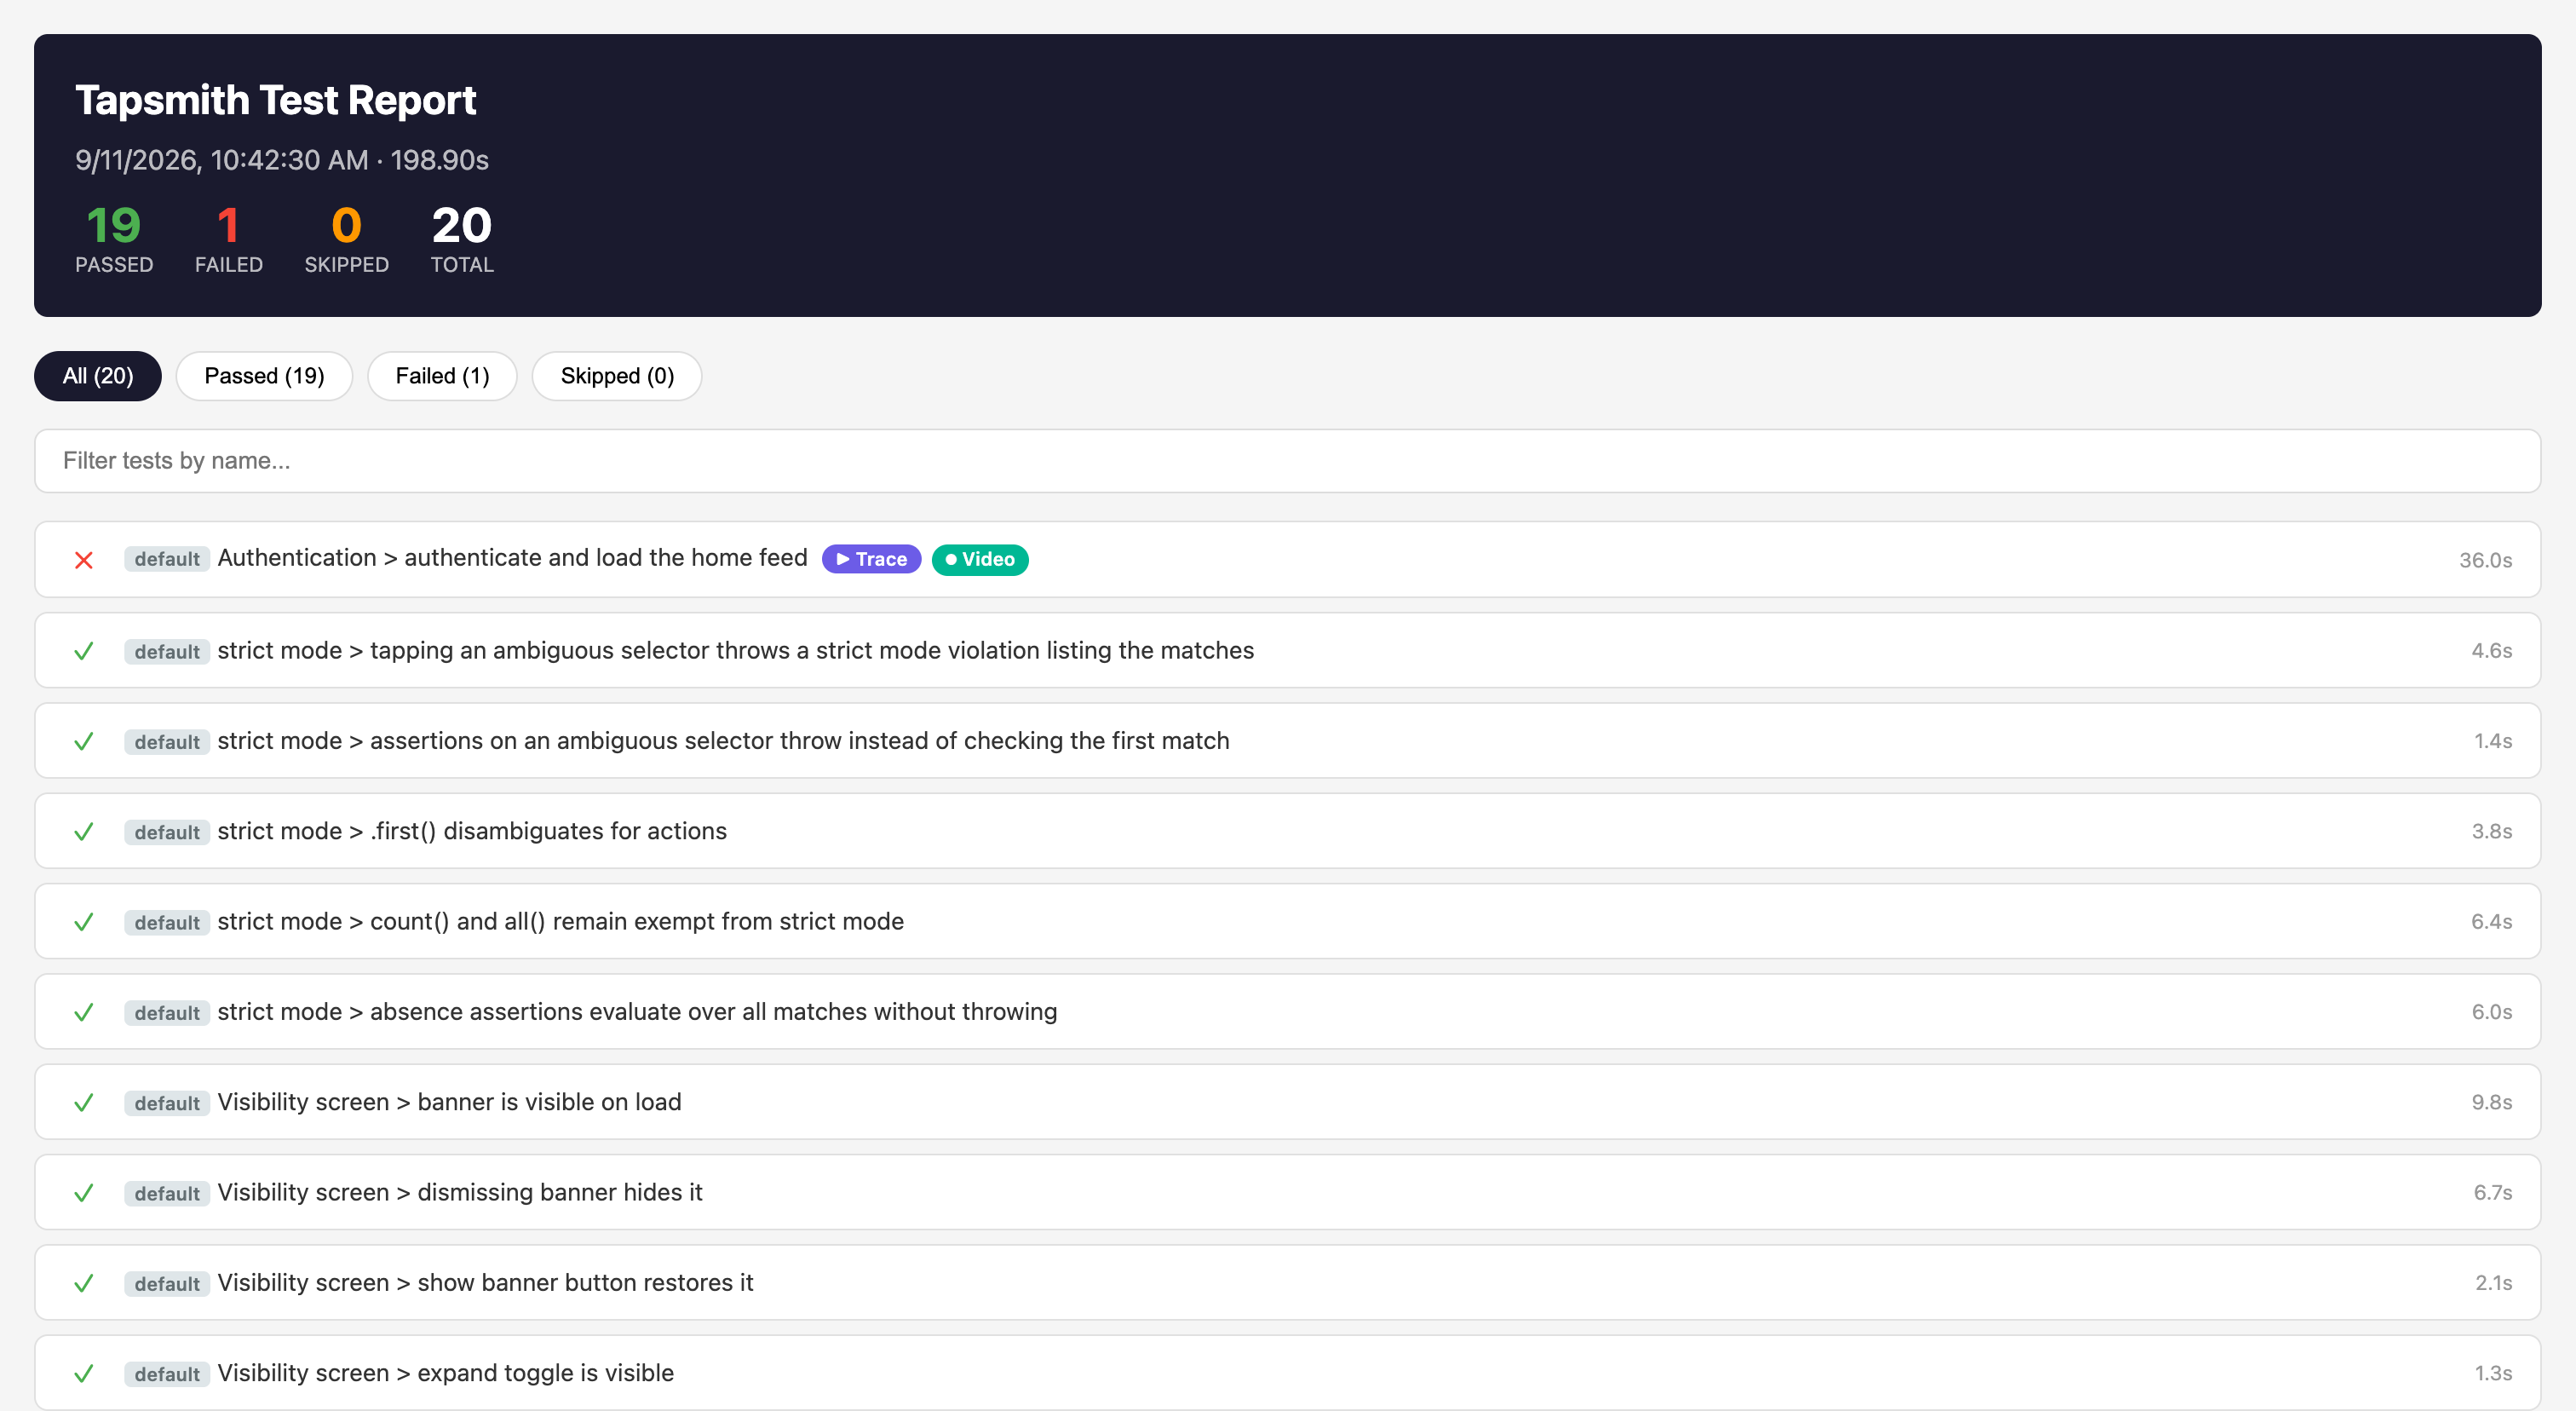The height and width of the screenshot is (1411, 2576).
Task: Expand tapping an ambiguous selector throws test row
Action: click(x=1287, y=650)
